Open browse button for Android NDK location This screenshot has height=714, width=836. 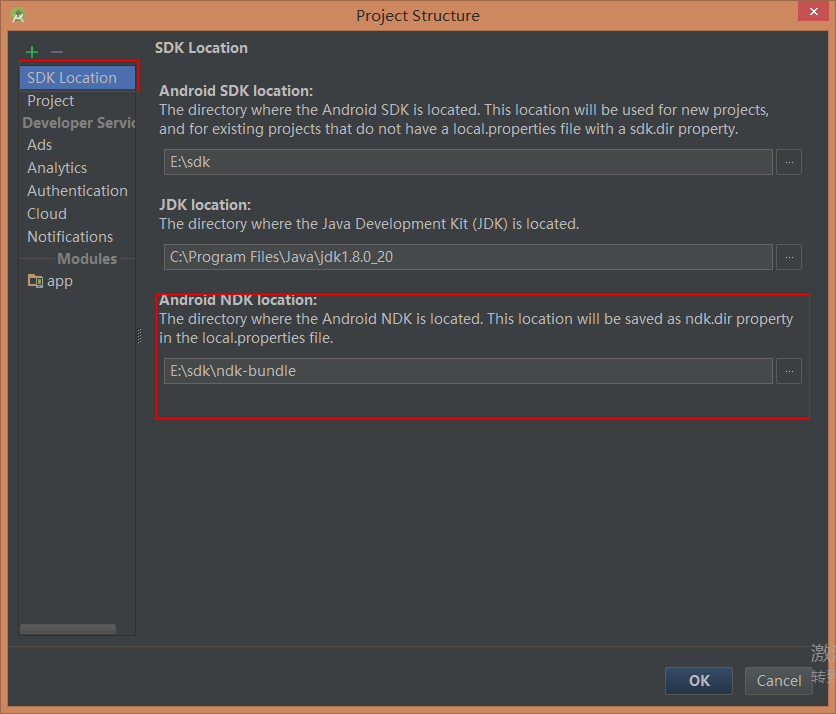click(x=789, y=371)
